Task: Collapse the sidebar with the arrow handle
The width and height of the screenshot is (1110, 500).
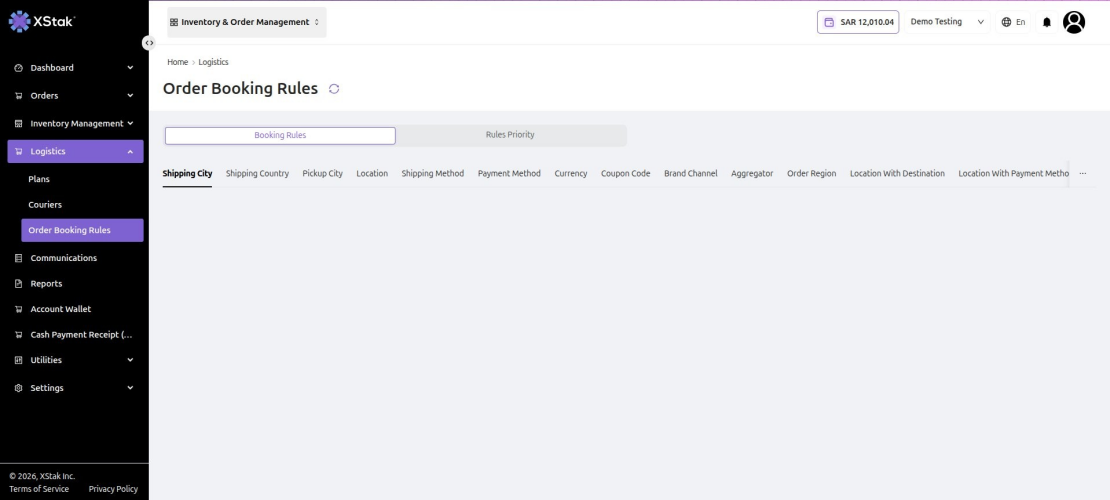Action: 149,43
